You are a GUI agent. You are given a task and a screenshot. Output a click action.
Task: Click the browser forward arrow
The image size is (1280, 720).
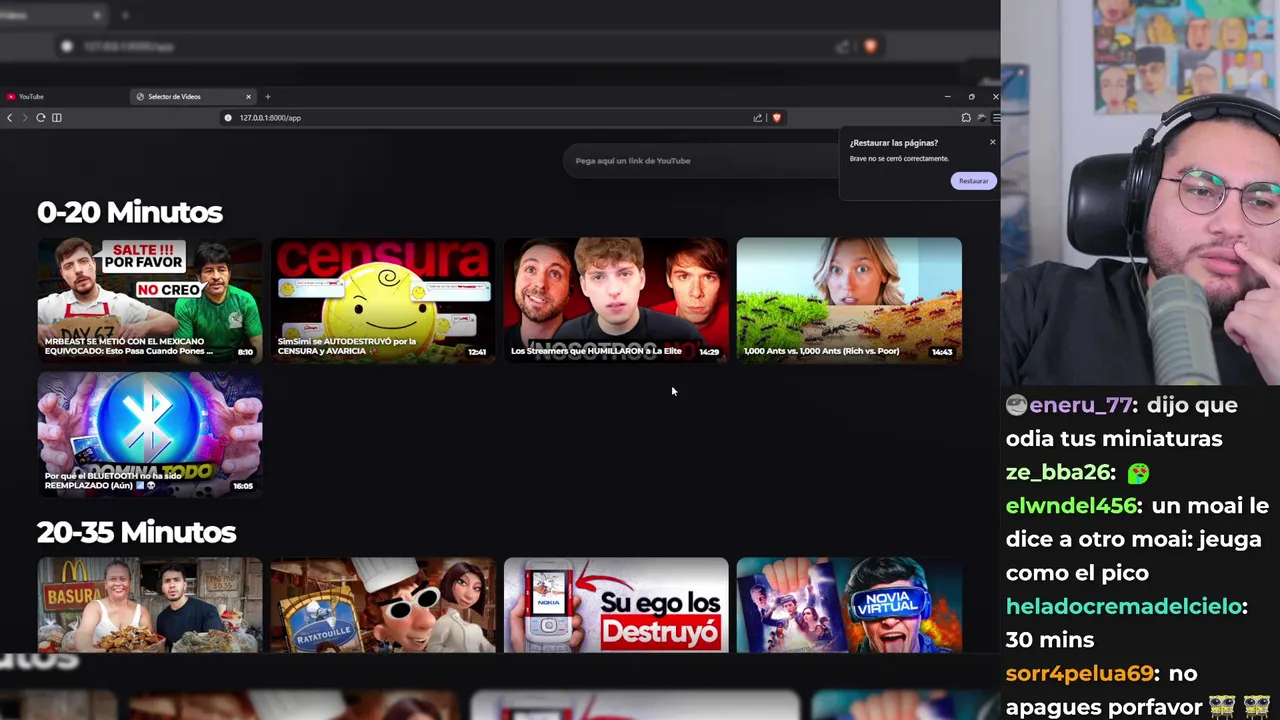[25, 118]
